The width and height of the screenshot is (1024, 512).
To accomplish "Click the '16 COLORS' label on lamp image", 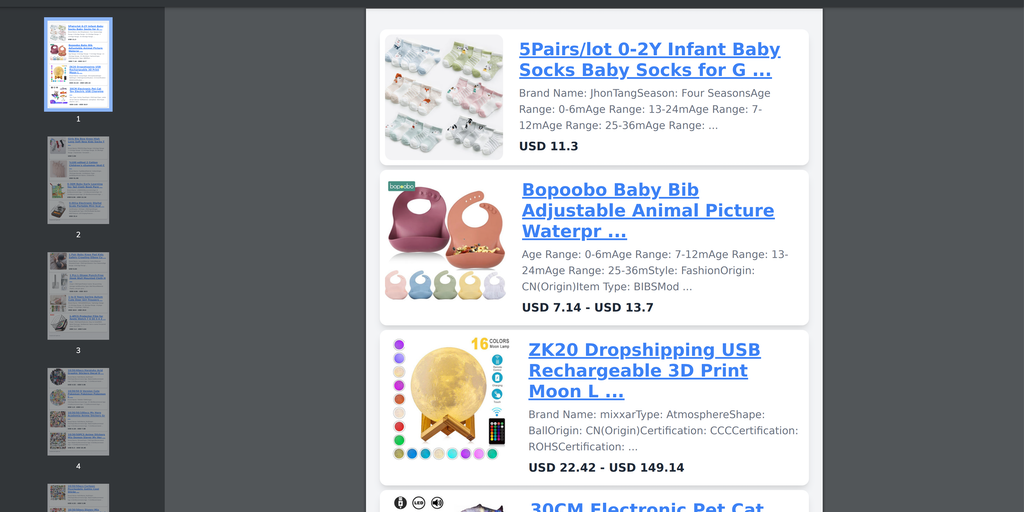I will [x=490, y=344].
